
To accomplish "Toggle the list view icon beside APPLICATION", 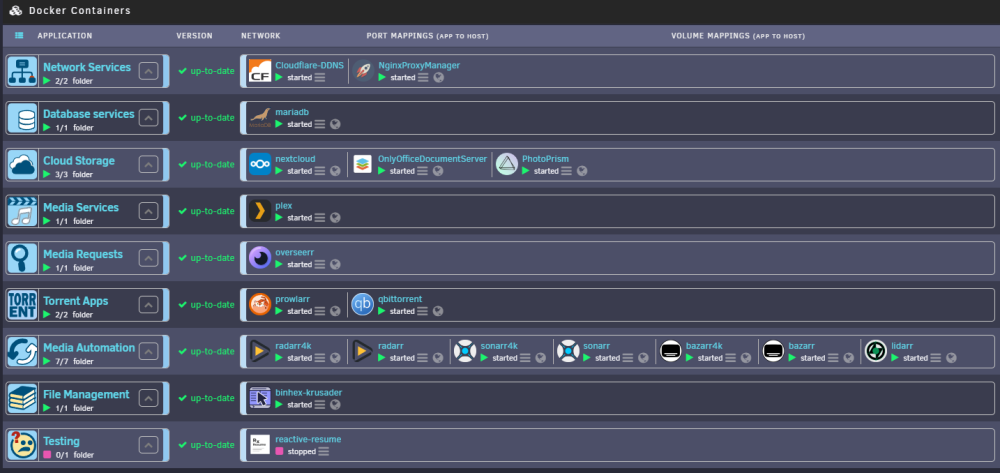I will 19,36.
